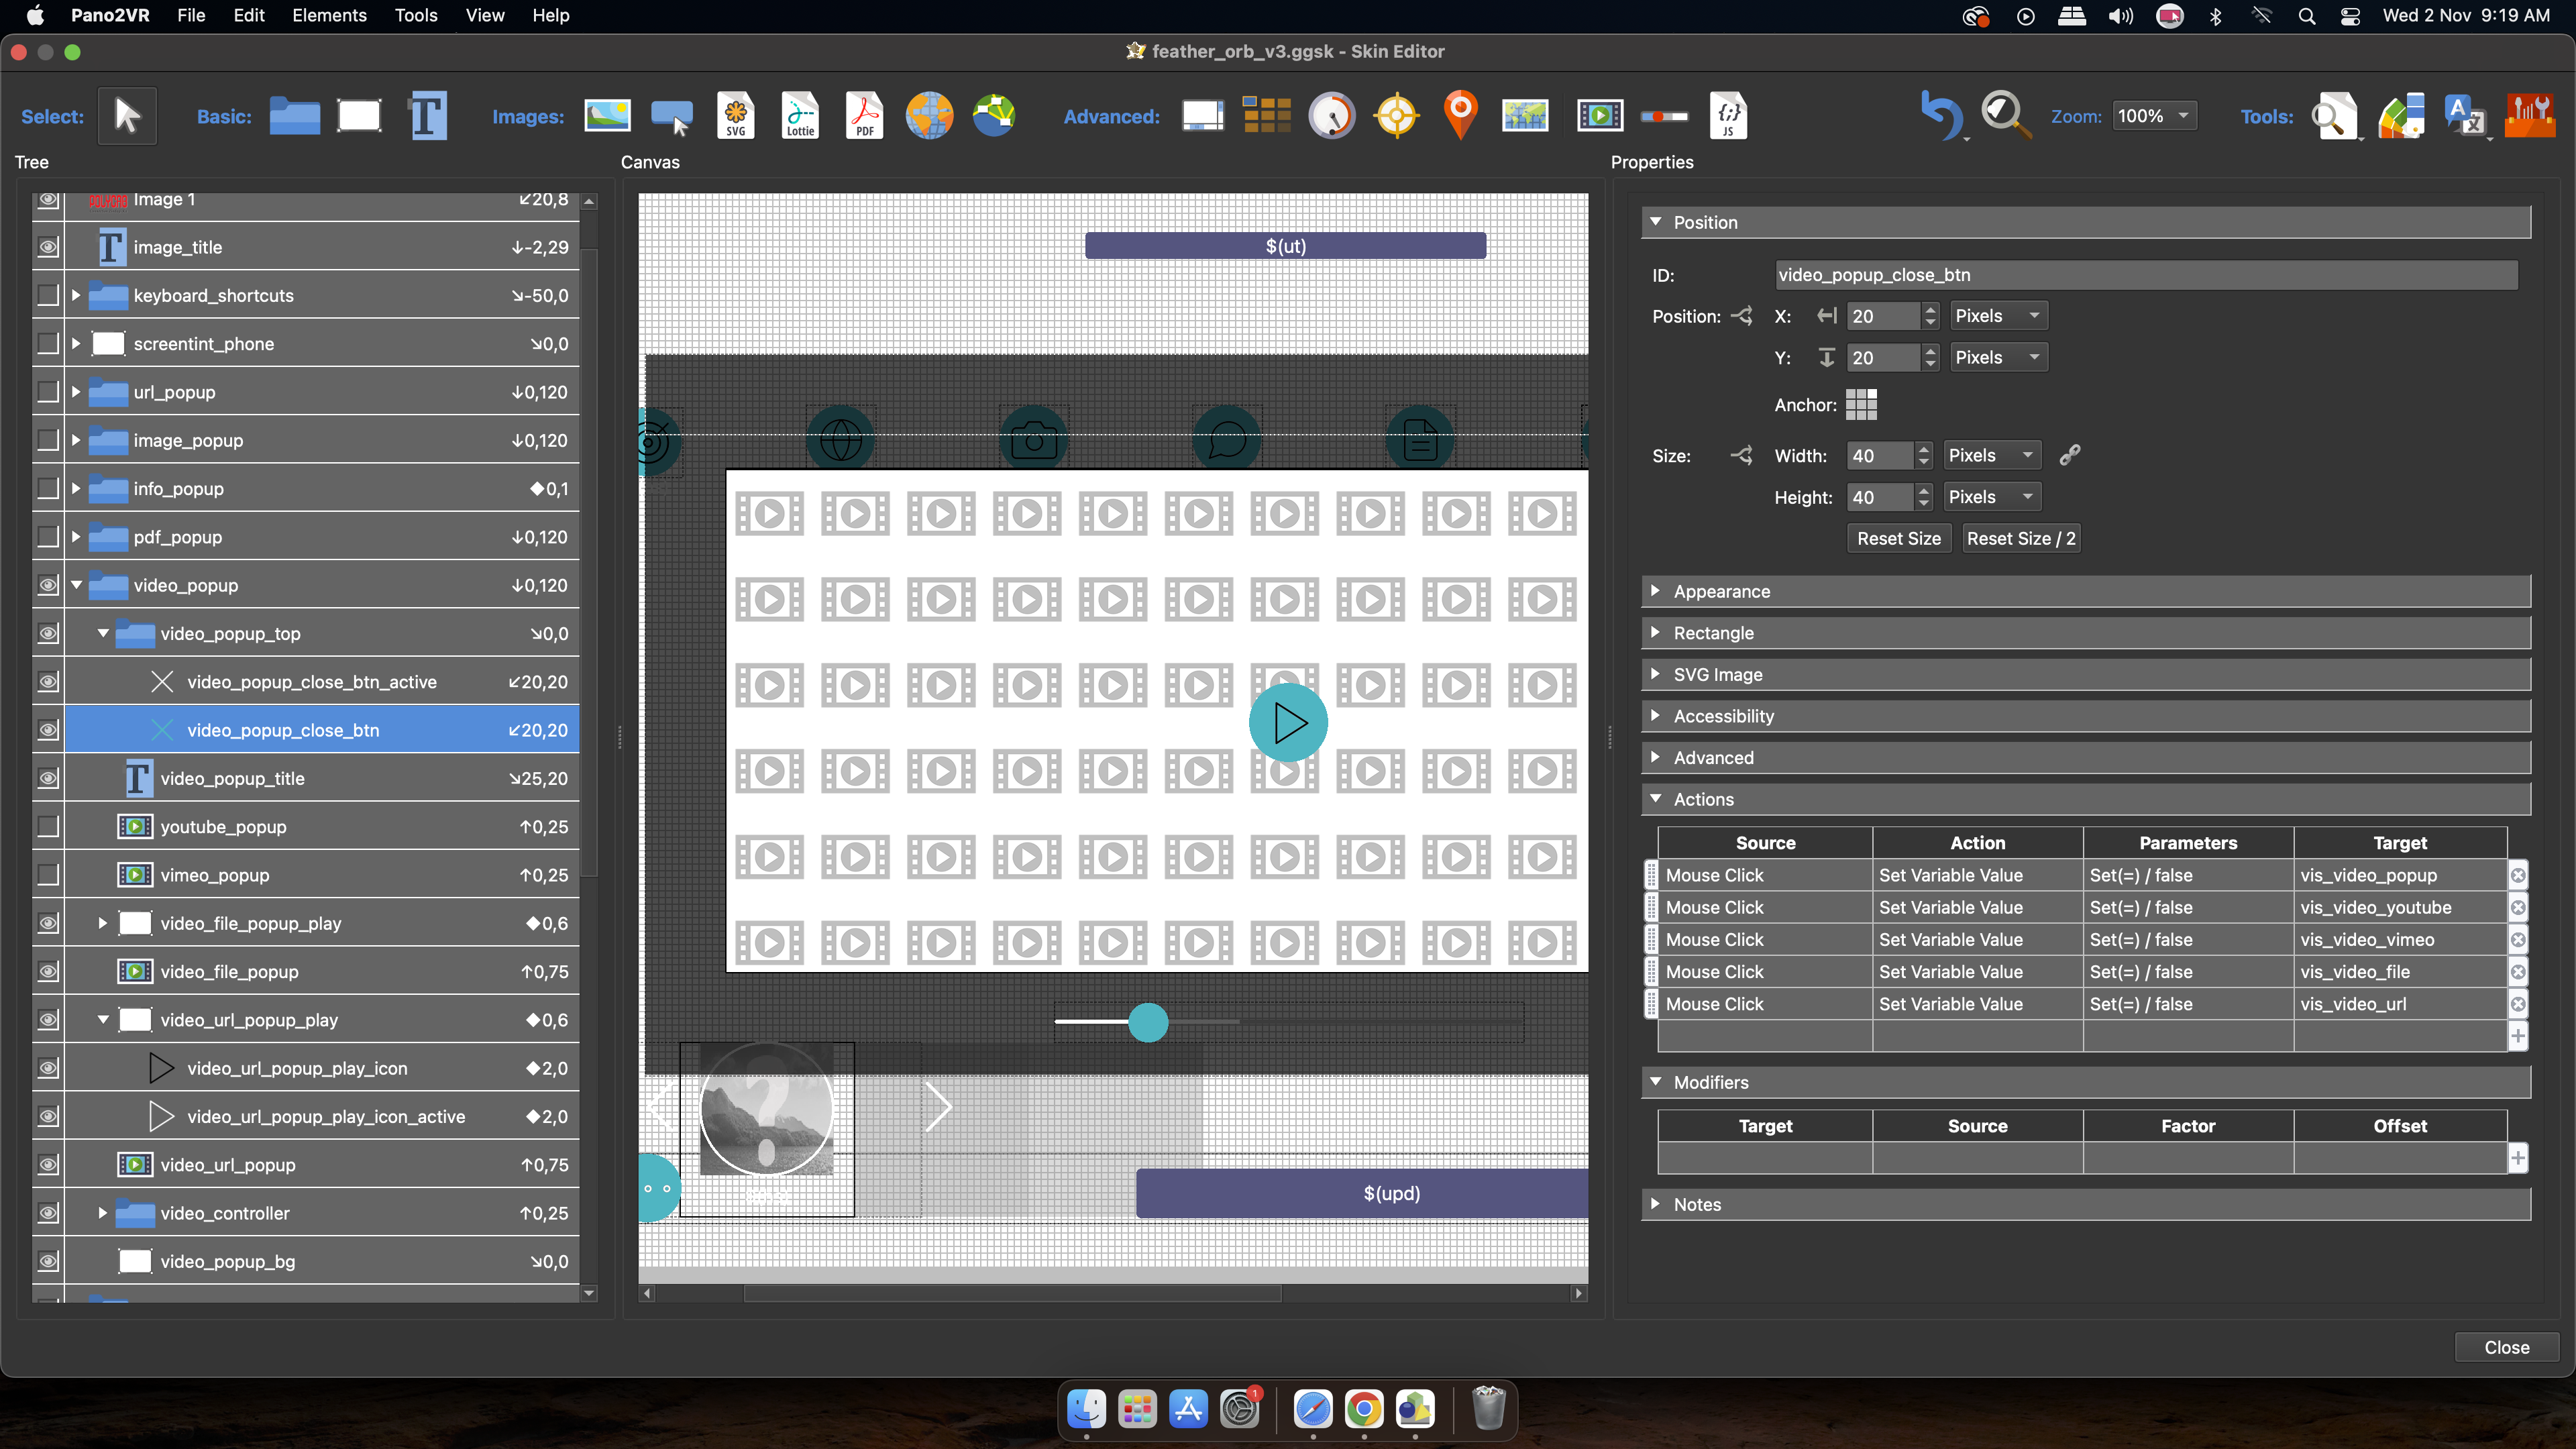Add a Timer element
Screen dimensions: 2576x1449
pyautogui.click(x=1332, y=116)
